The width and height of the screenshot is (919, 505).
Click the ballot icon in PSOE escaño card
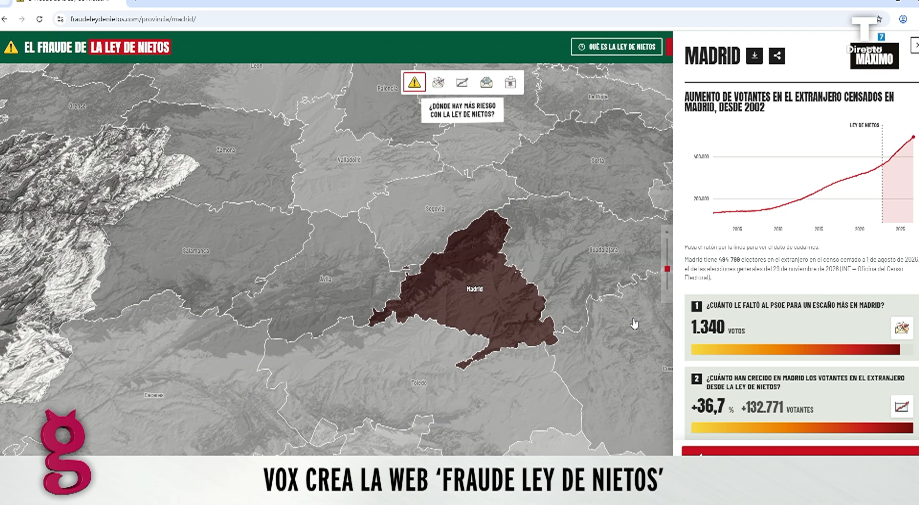click(901, 327)
